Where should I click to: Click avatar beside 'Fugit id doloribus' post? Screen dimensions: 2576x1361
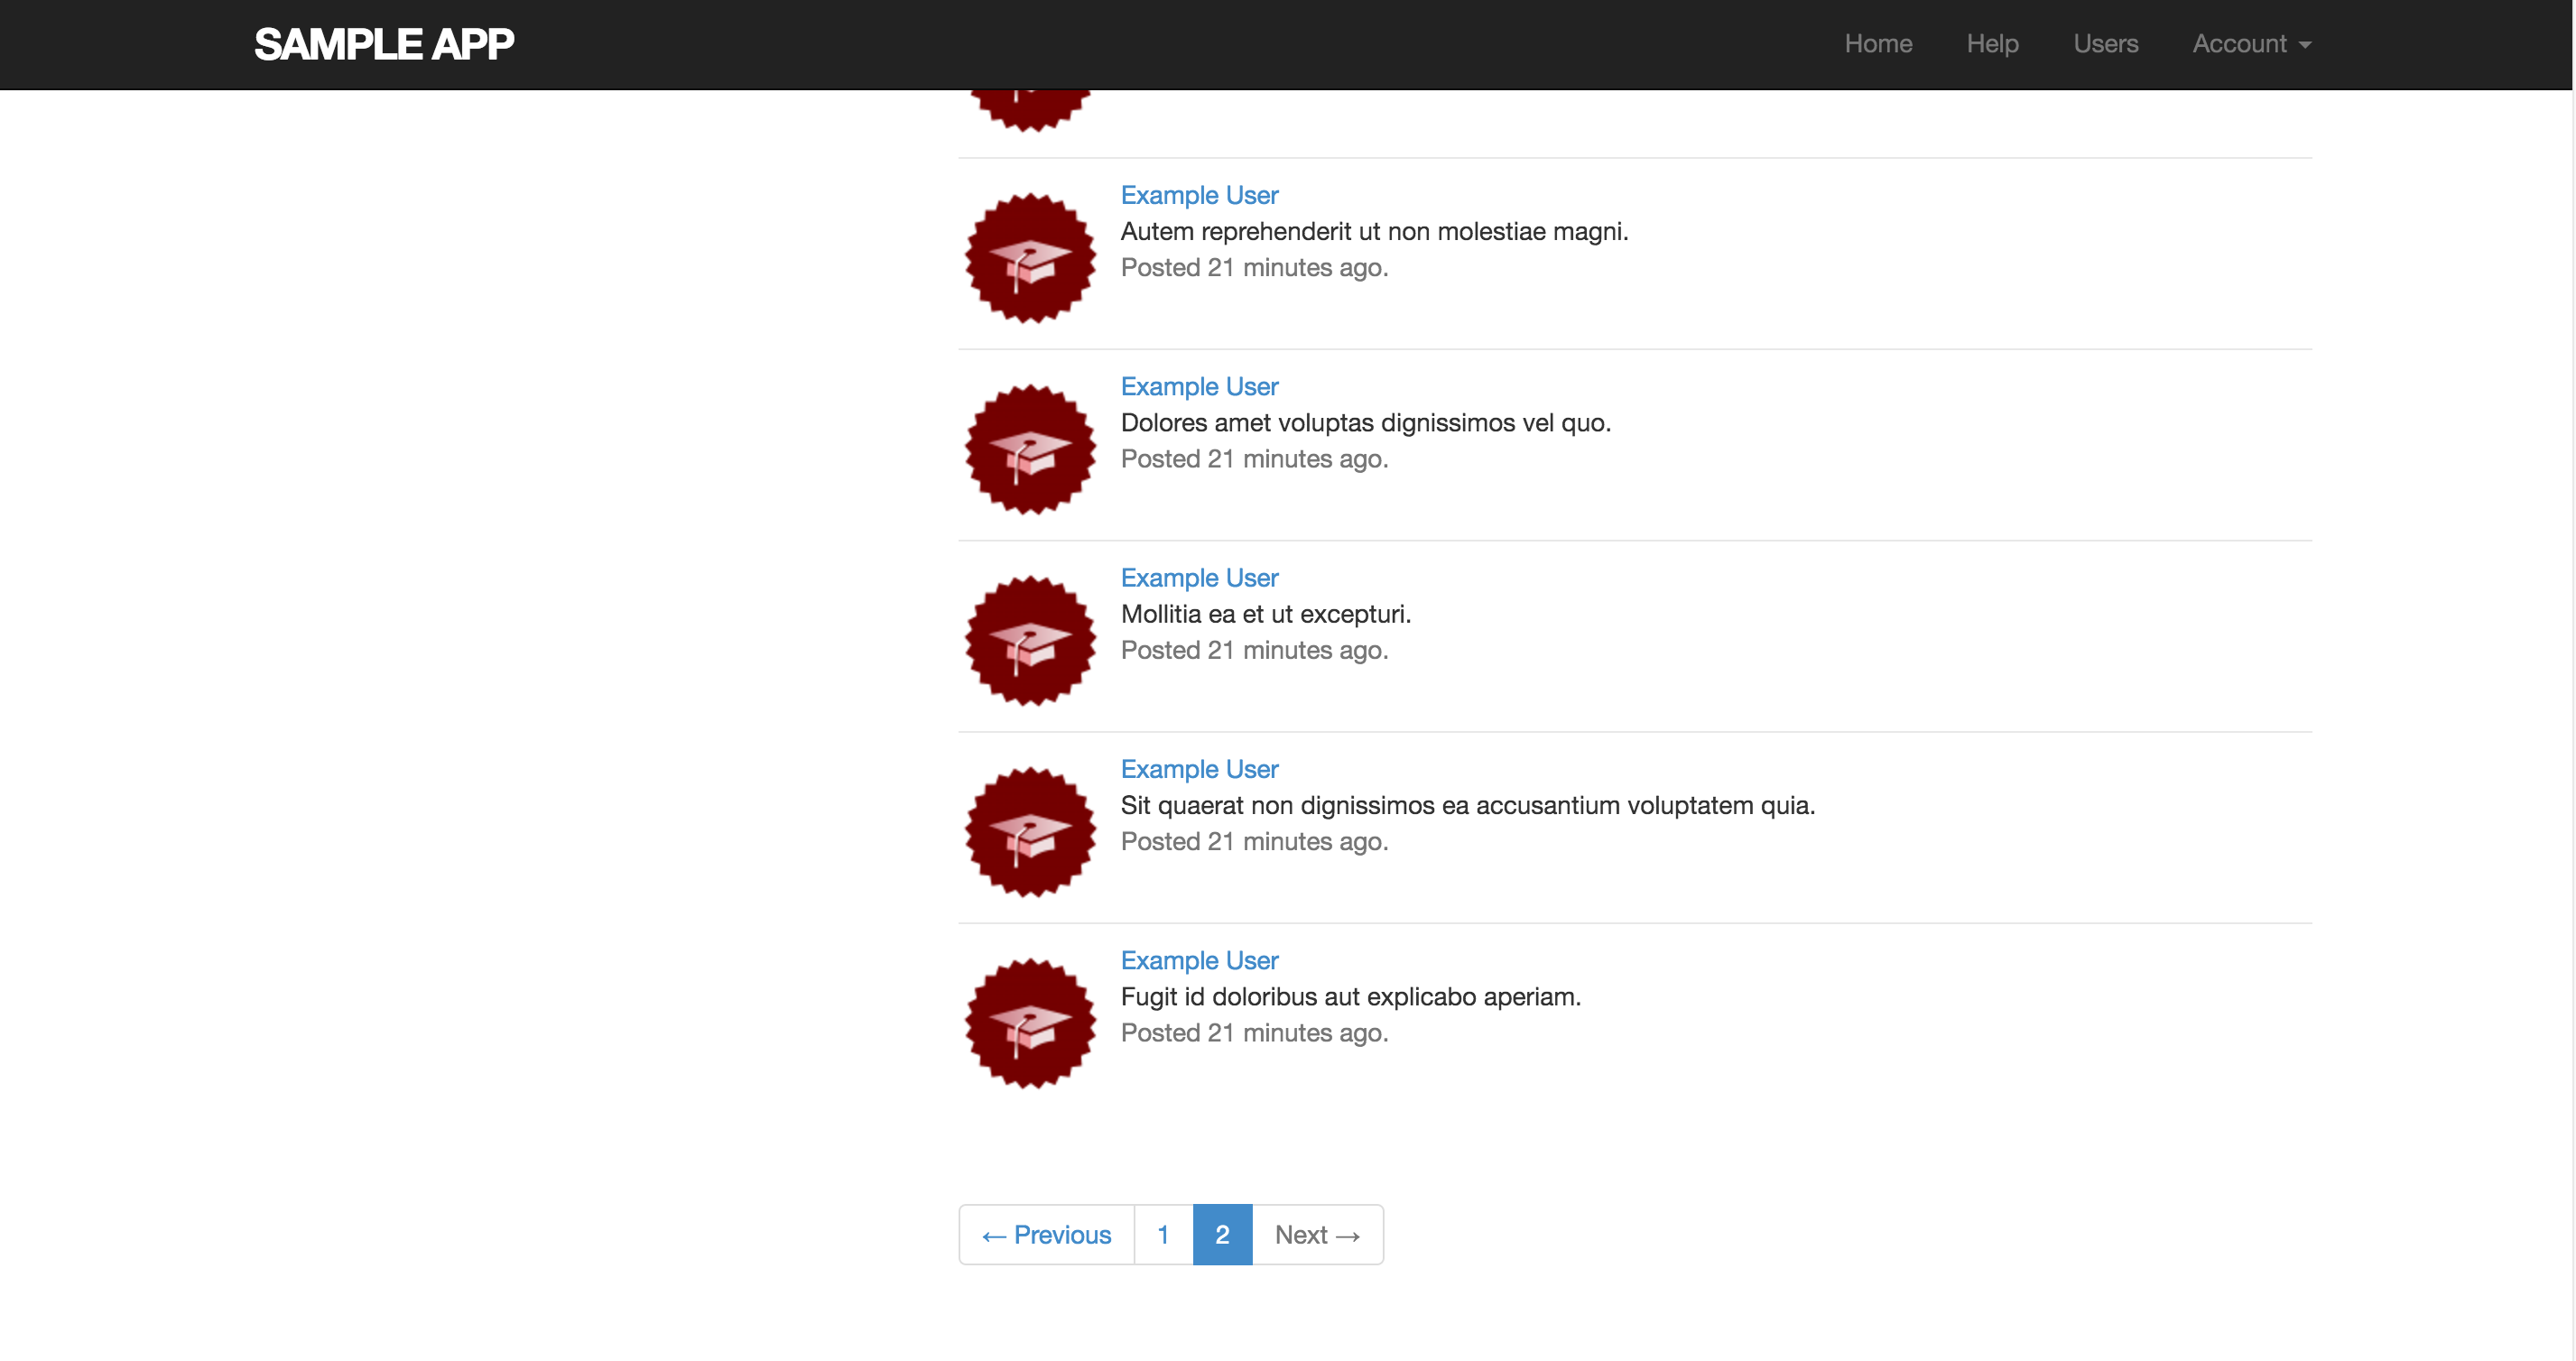pos(1030,1023)
